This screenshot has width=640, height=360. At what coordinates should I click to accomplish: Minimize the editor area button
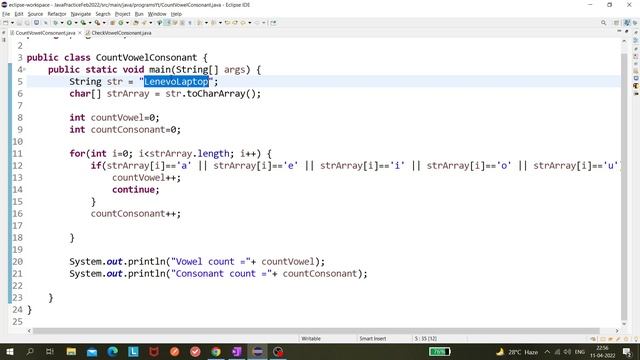click(x=620, y=31)
